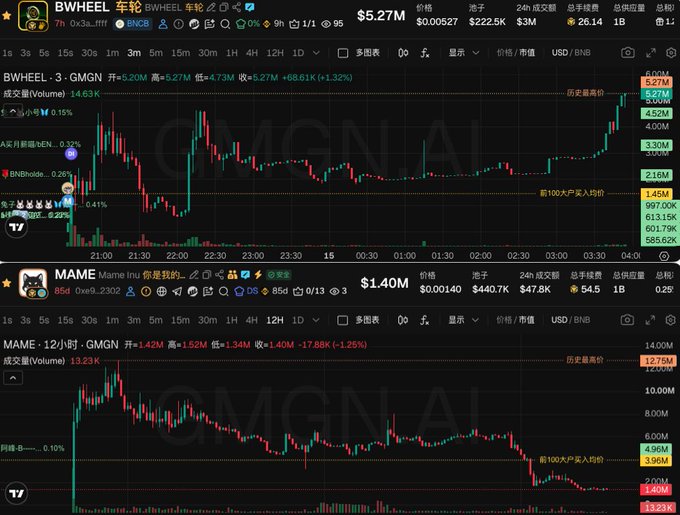Open BWHEEL chart settings gear
680x515 pixels.
[671, 53]
